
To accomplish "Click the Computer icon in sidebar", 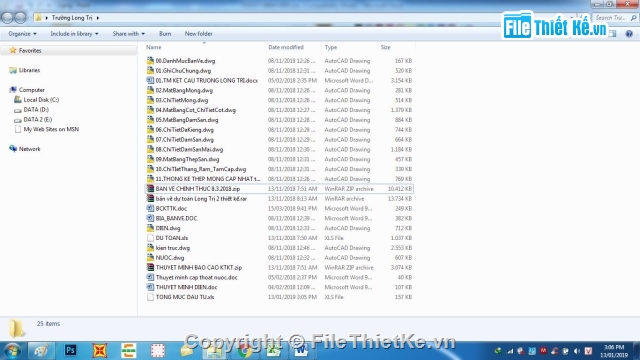I will [13, 90].
